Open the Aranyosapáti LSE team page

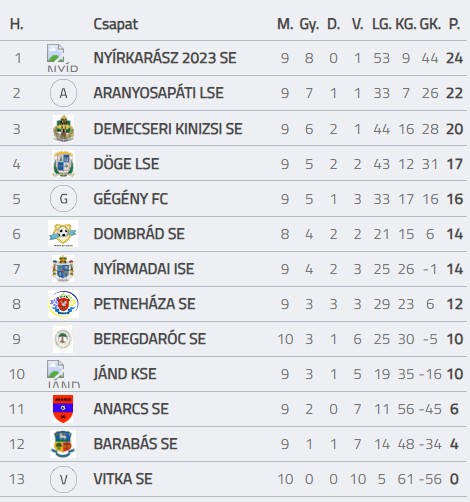click(x=158, y=93)
